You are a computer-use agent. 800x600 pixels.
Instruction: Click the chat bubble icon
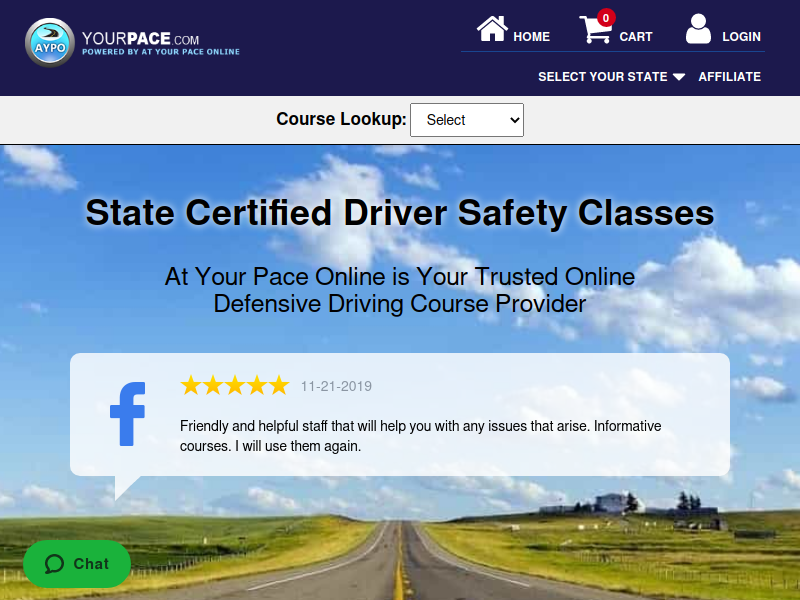click(x=54, y=564)
